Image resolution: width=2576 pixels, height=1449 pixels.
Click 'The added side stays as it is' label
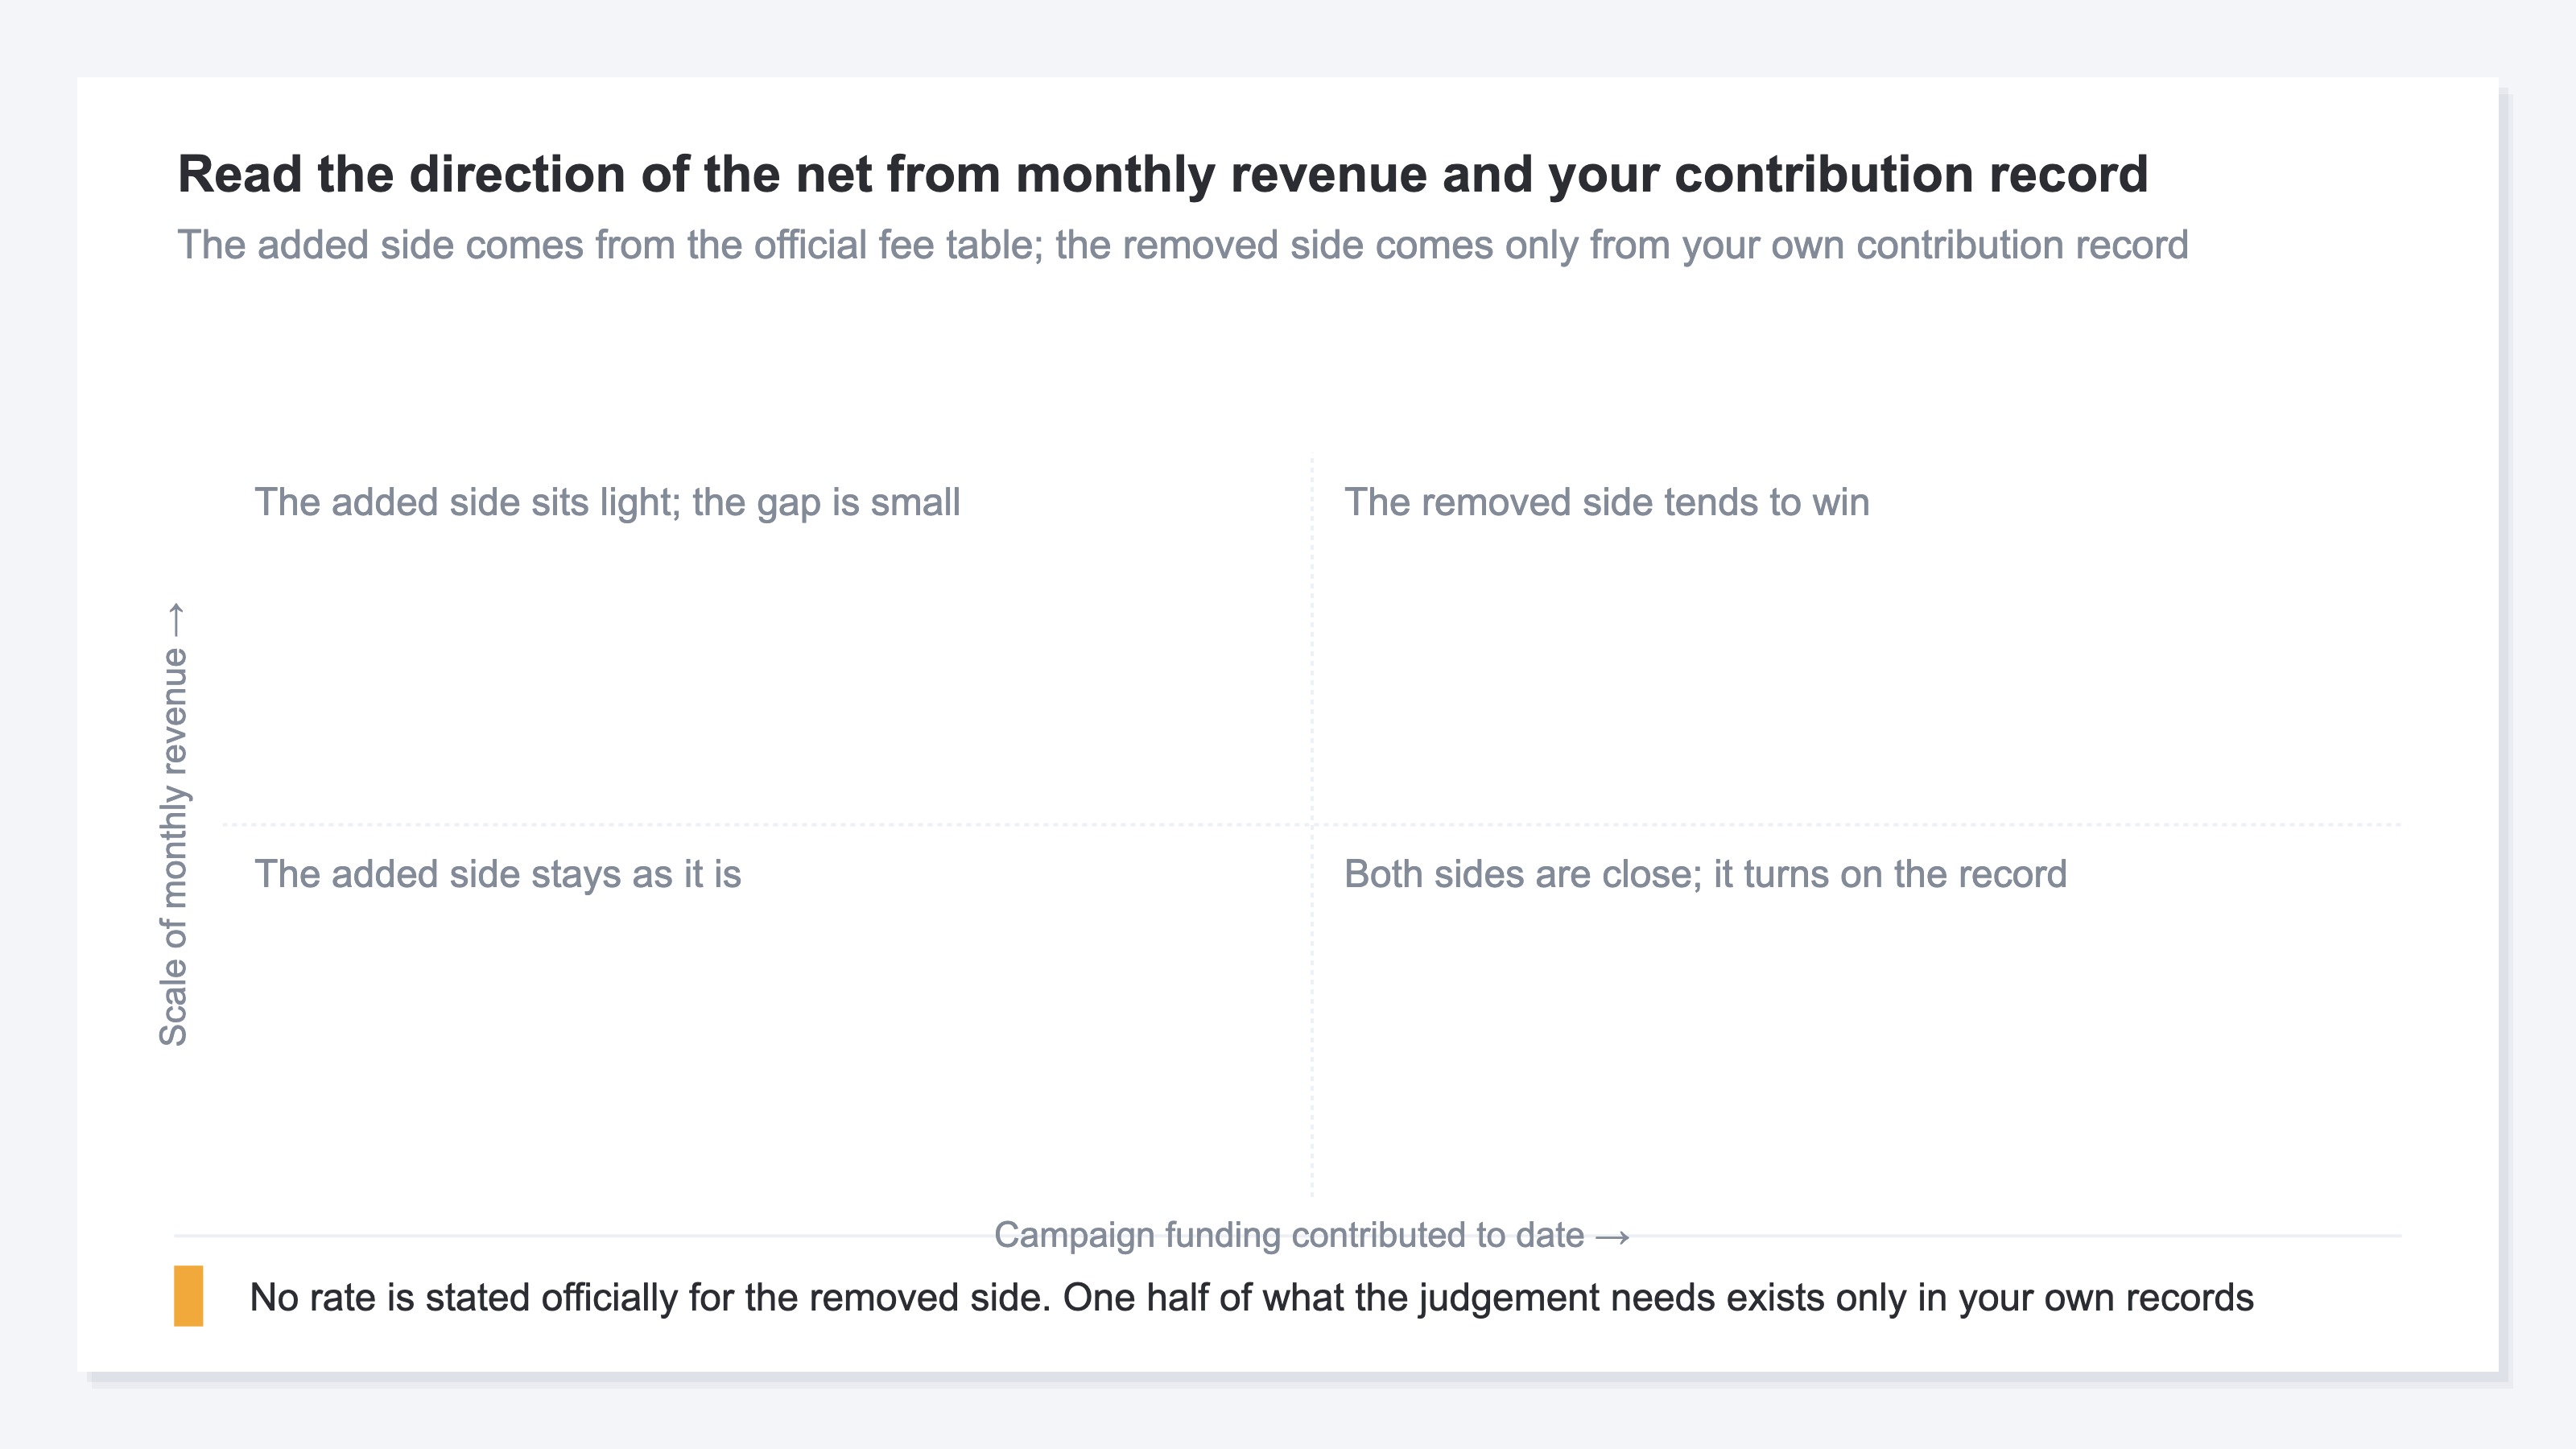point(498,874)
